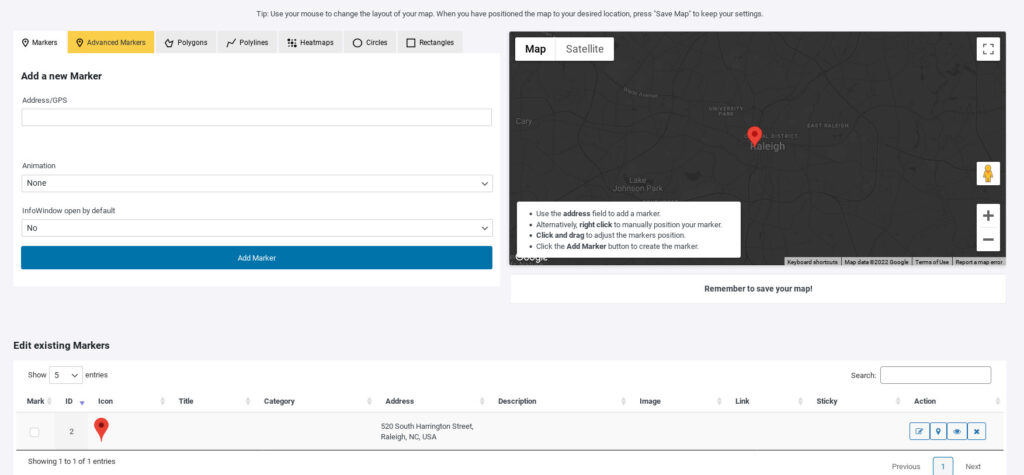The image size is (1024, 475).
Task: Switch map to Satellite view
Action: point(585,49)
